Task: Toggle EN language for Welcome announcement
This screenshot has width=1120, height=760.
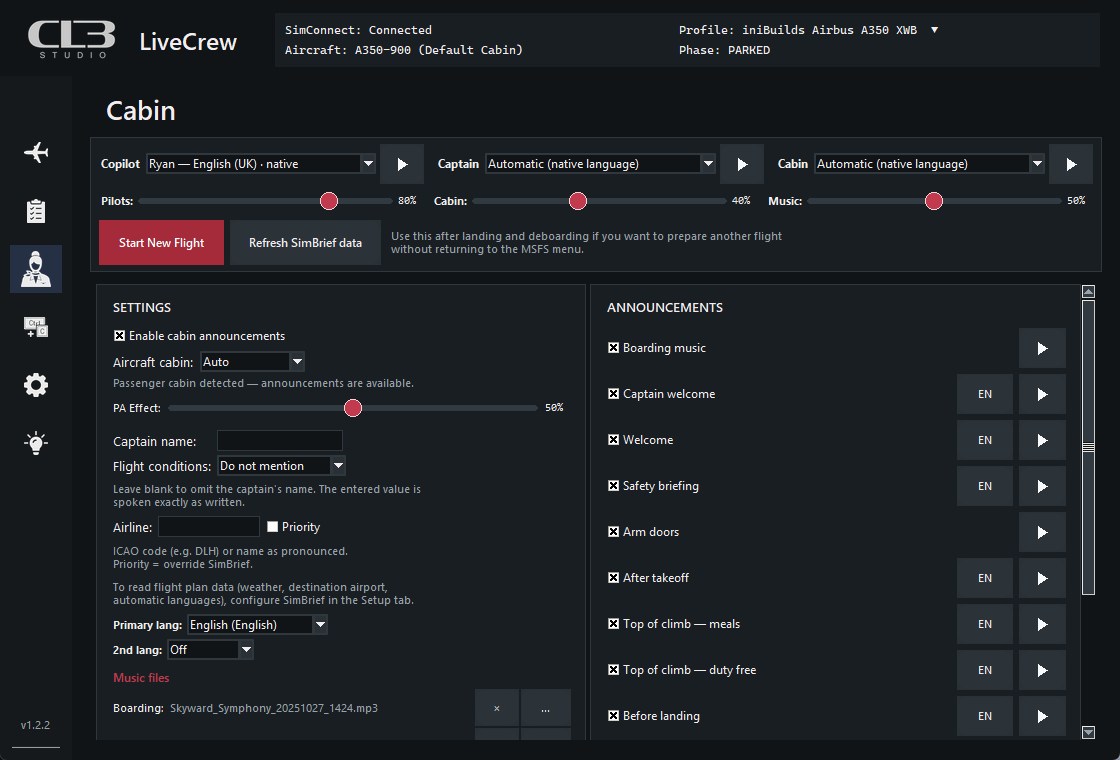Action: coord(985,440)
